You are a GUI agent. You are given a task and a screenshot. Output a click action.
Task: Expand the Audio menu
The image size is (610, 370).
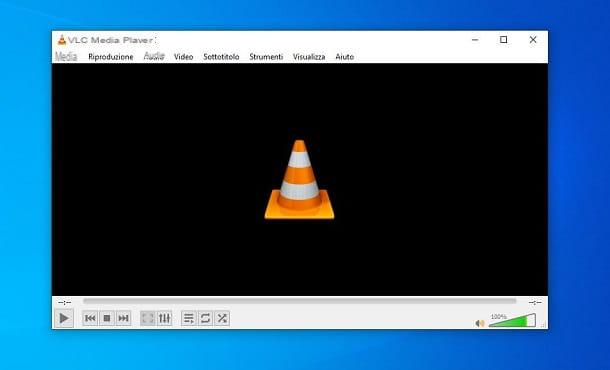pos(154,56)
